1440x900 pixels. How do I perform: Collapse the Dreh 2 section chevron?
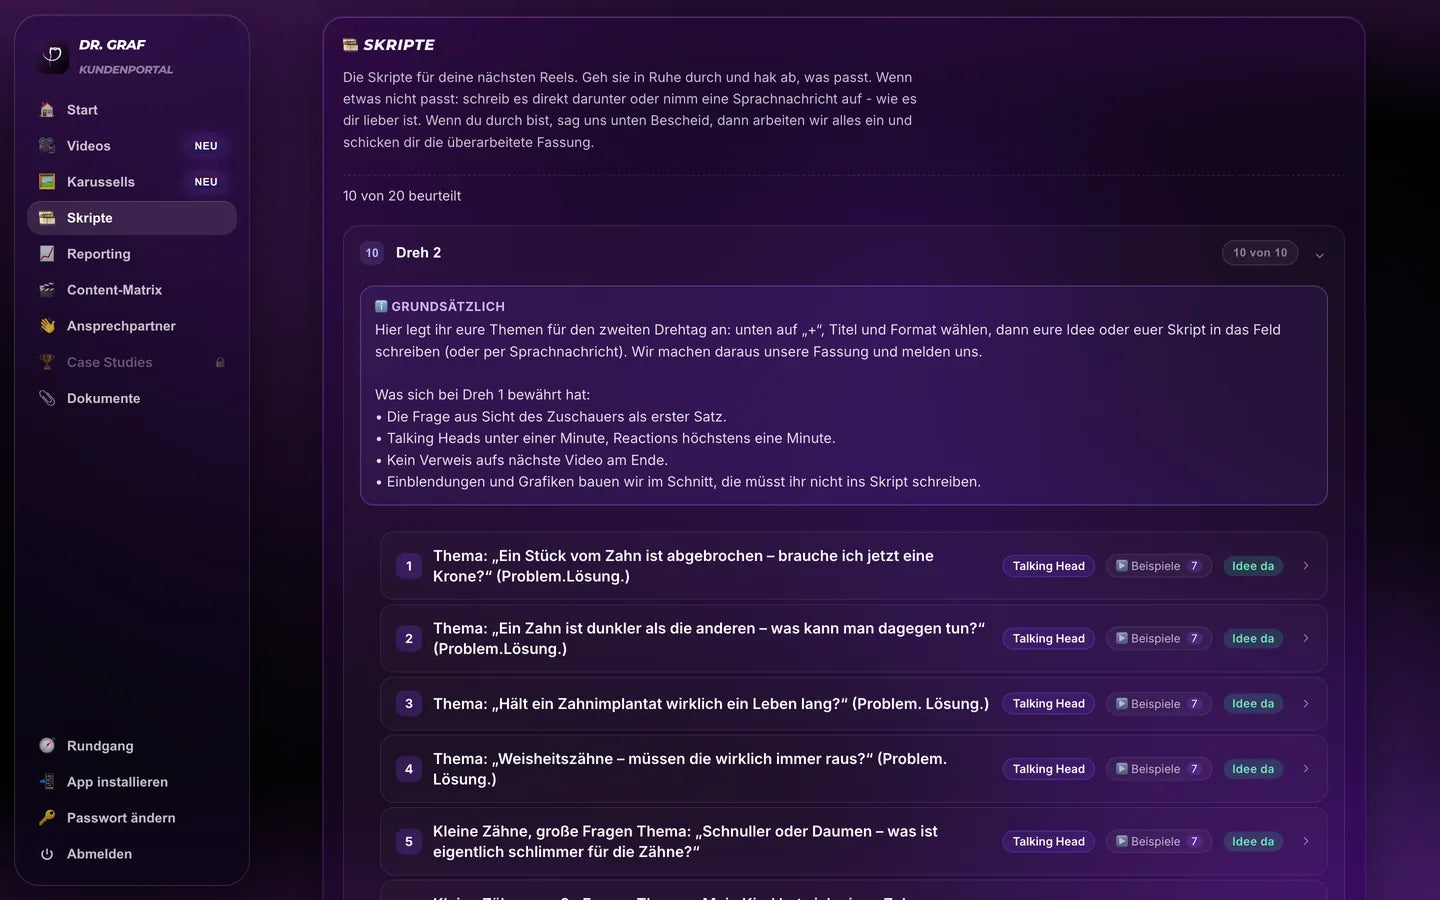point(1319,255)
